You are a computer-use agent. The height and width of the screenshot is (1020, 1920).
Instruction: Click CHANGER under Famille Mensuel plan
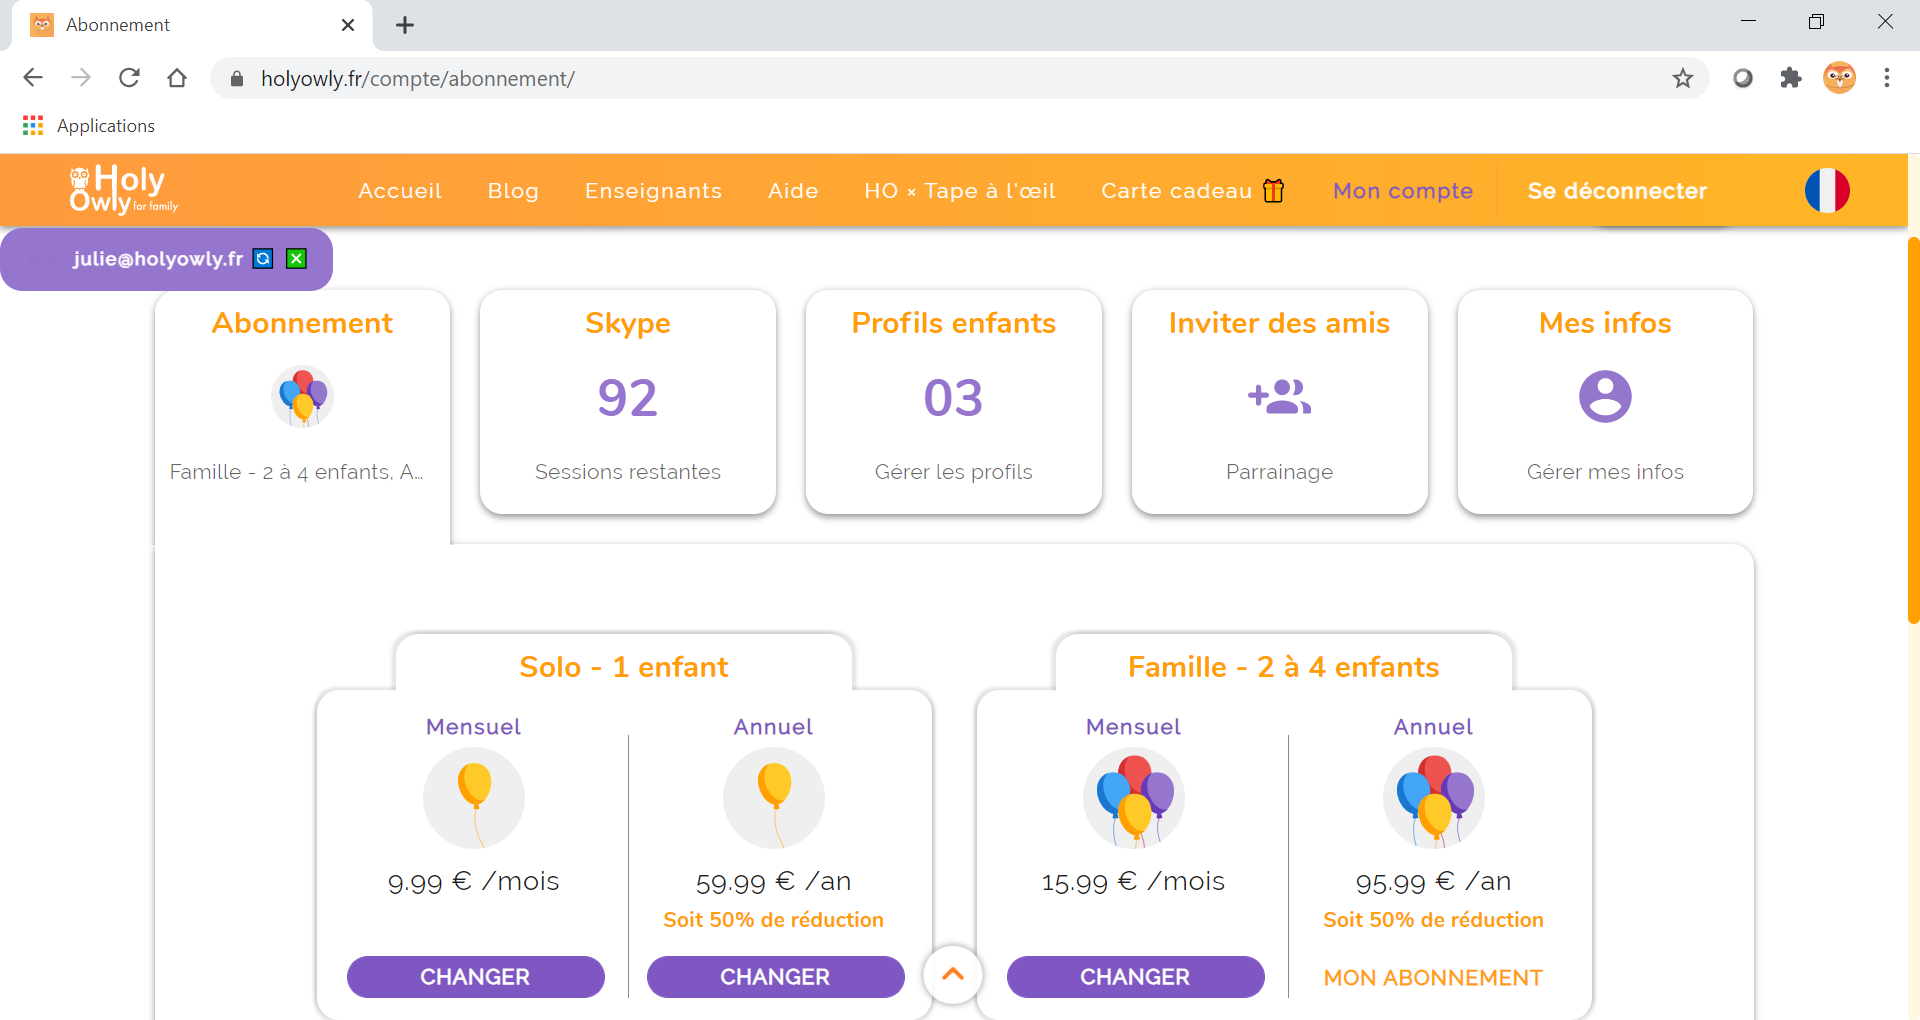point(1135,977)
